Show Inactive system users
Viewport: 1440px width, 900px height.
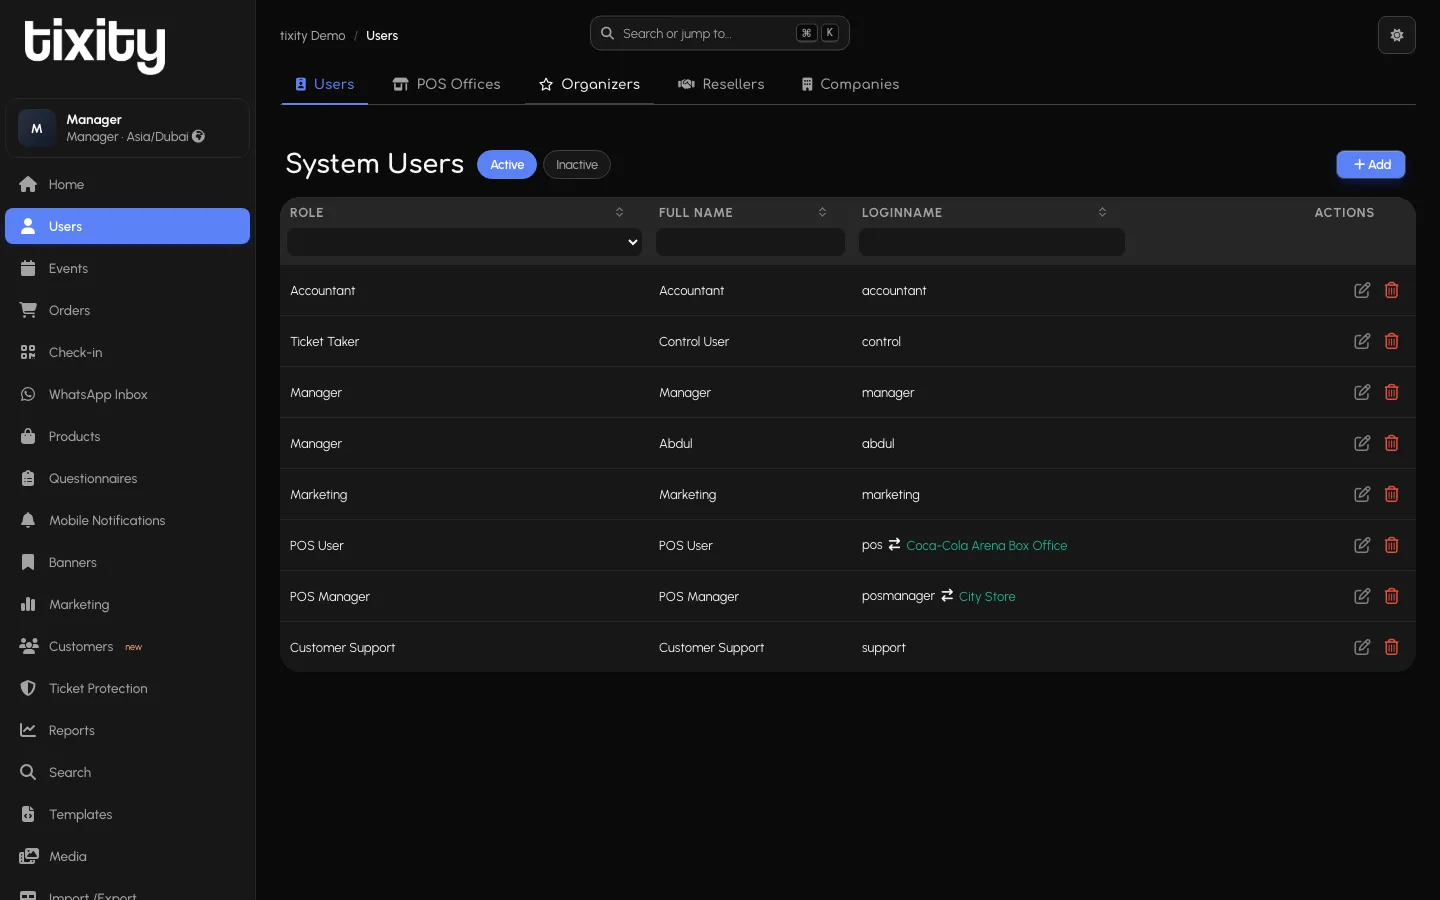577,165
